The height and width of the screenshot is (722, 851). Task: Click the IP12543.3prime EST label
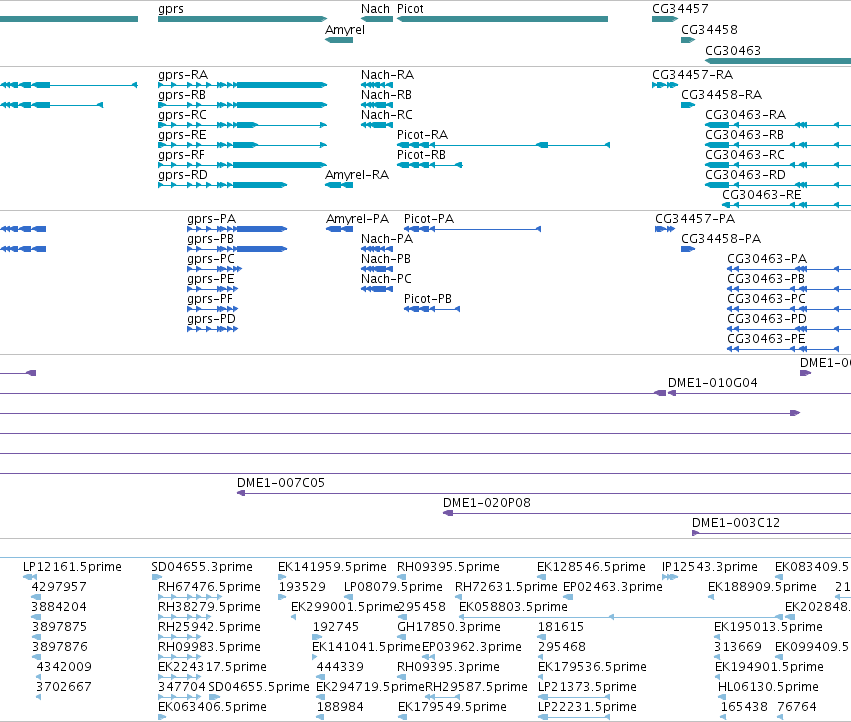710,567
